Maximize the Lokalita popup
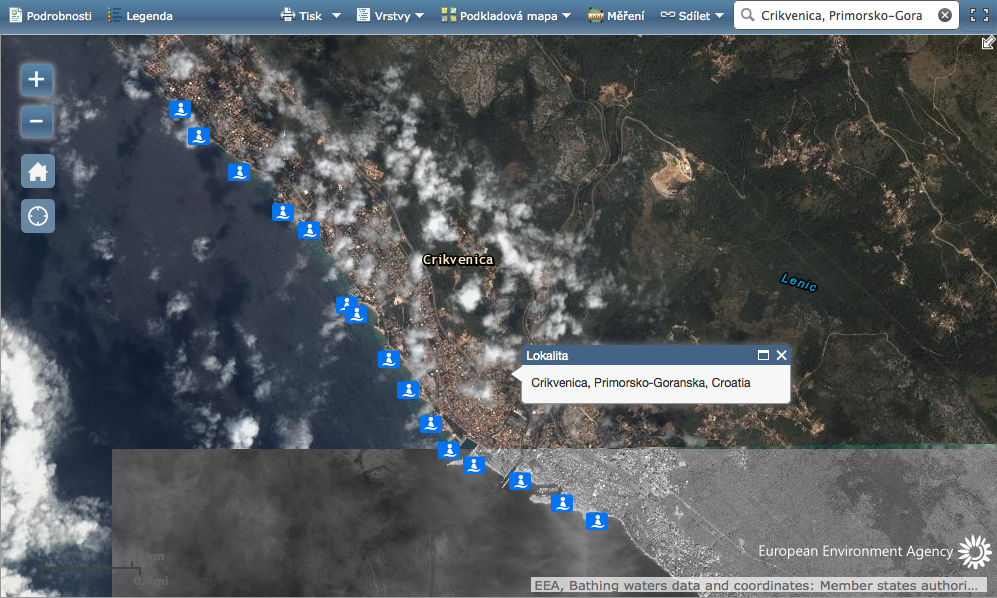 (x=763, y=355)
